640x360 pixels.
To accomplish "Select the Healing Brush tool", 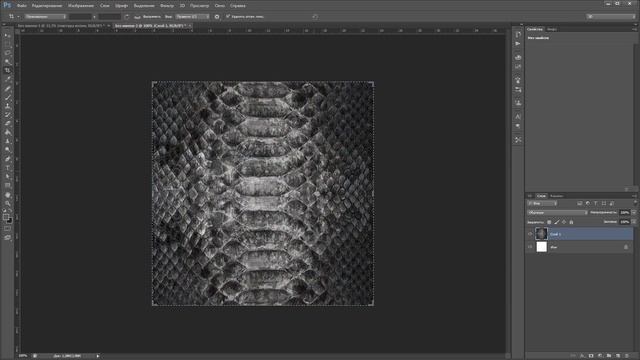I will pos(7,88).
